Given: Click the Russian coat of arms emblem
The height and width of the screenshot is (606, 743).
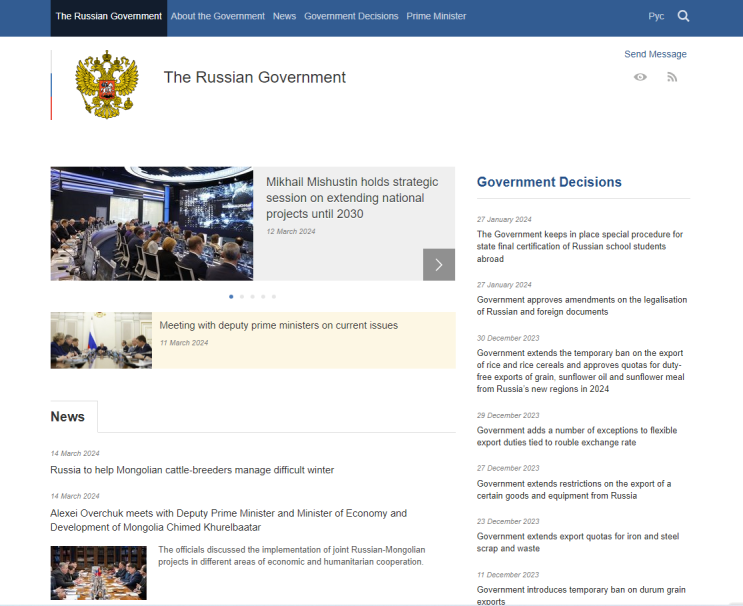Looking at the screenshot, I should coord(107,84).
